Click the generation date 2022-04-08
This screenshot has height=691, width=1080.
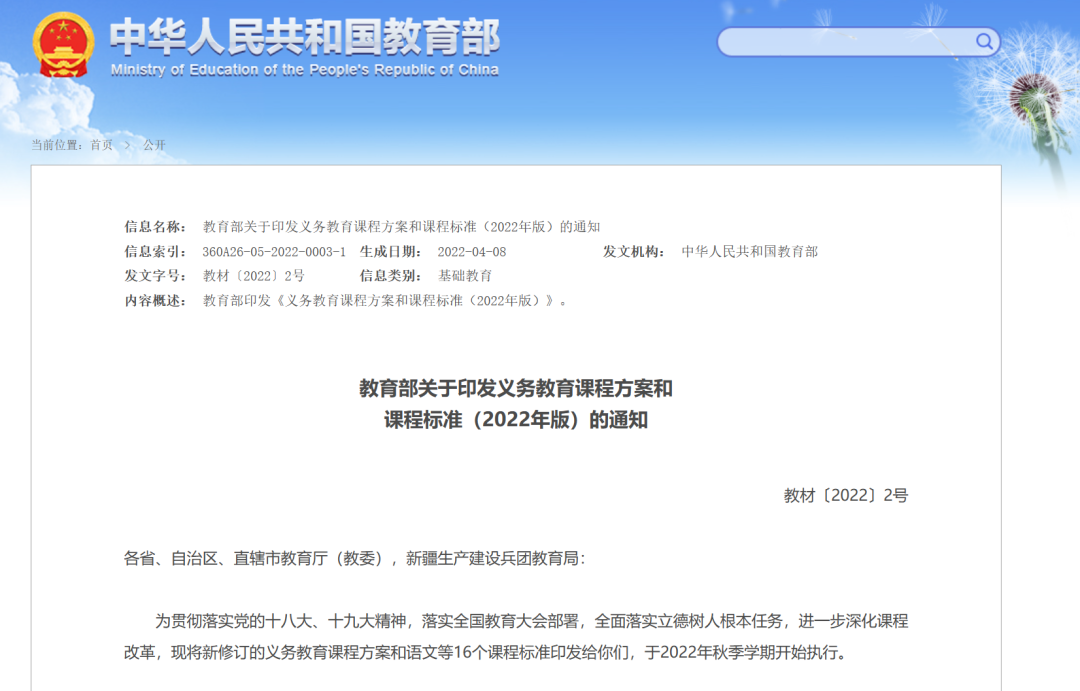[x=472, y=252]
